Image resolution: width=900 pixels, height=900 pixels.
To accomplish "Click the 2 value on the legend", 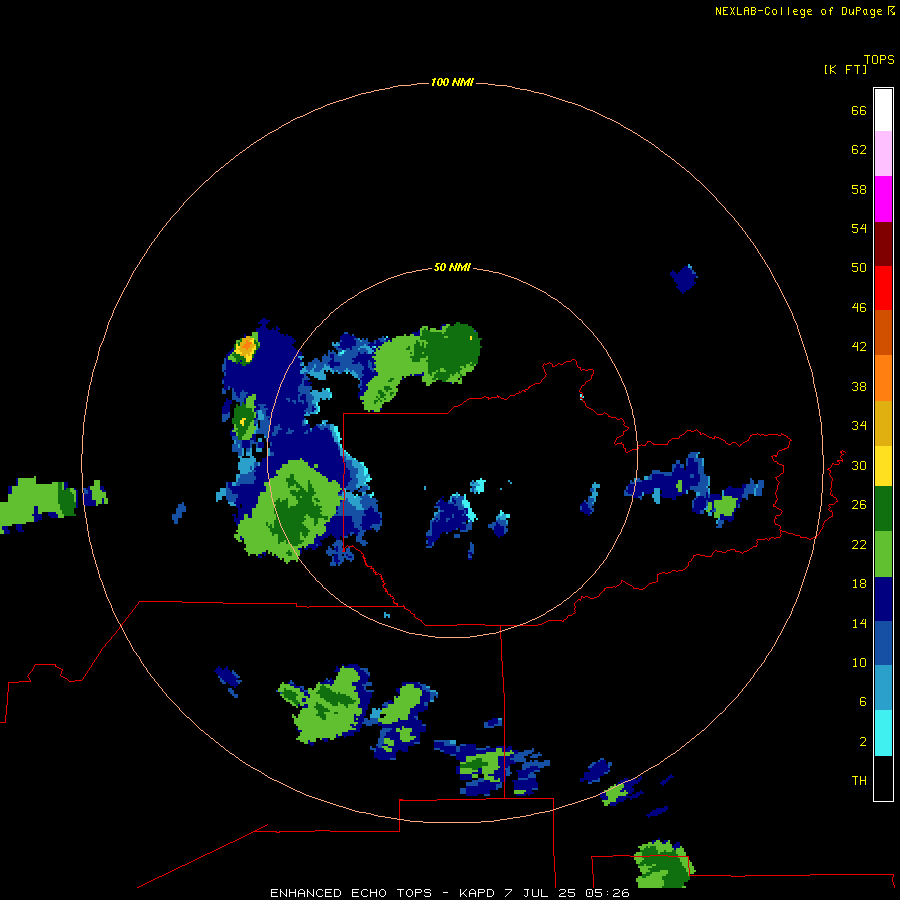I will pos(863,741).
